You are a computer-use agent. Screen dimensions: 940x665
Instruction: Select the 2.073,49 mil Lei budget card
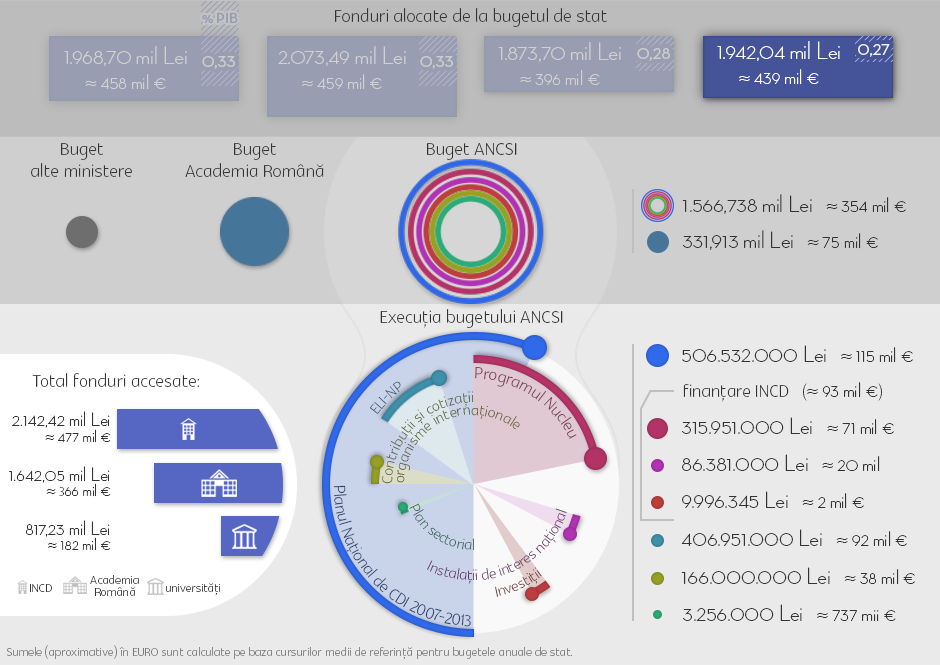(x=362, y=76)
